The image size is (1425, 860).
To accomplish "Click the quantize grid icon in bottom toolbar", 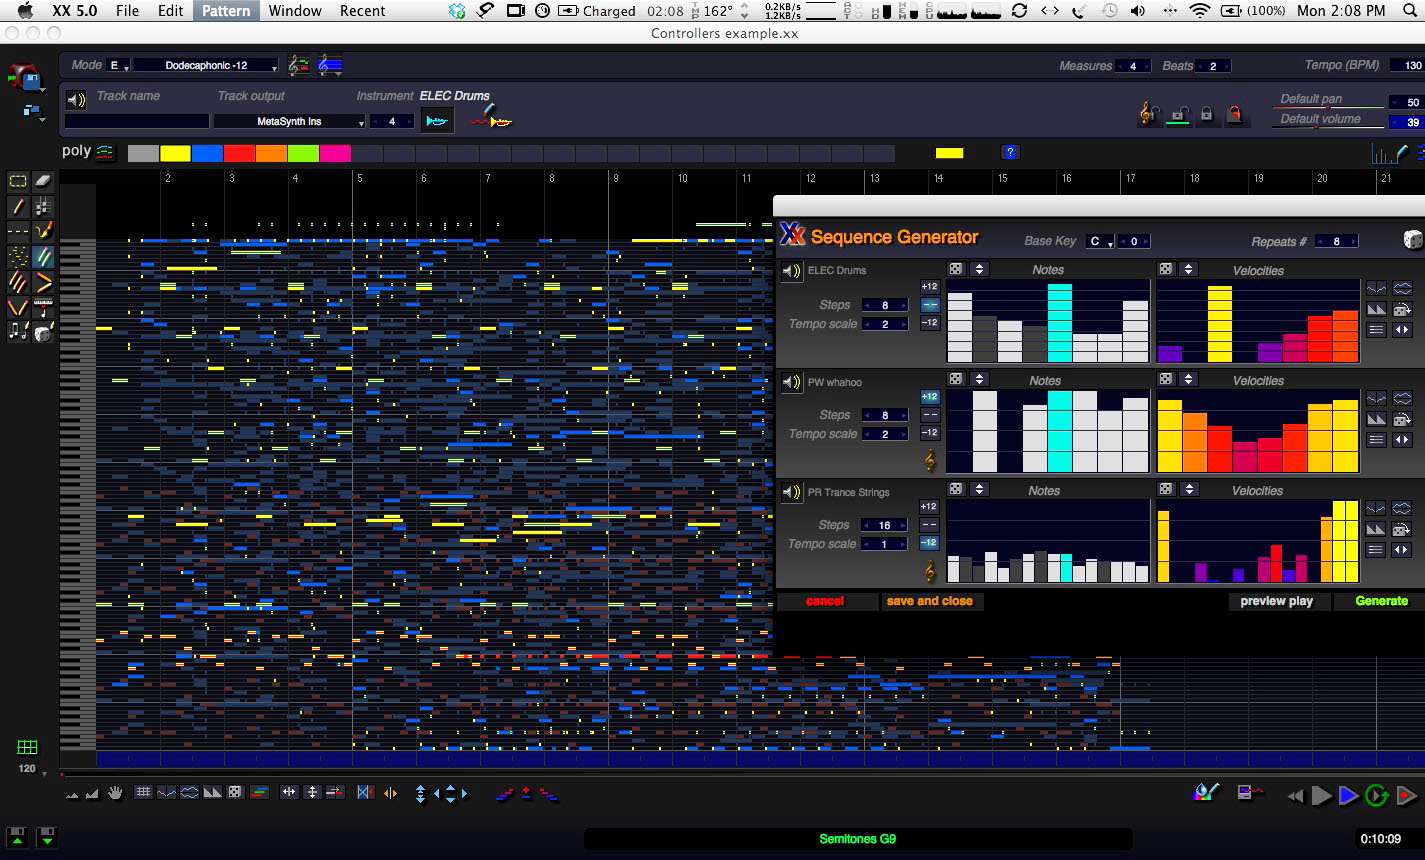I will (x=143, y=792).
